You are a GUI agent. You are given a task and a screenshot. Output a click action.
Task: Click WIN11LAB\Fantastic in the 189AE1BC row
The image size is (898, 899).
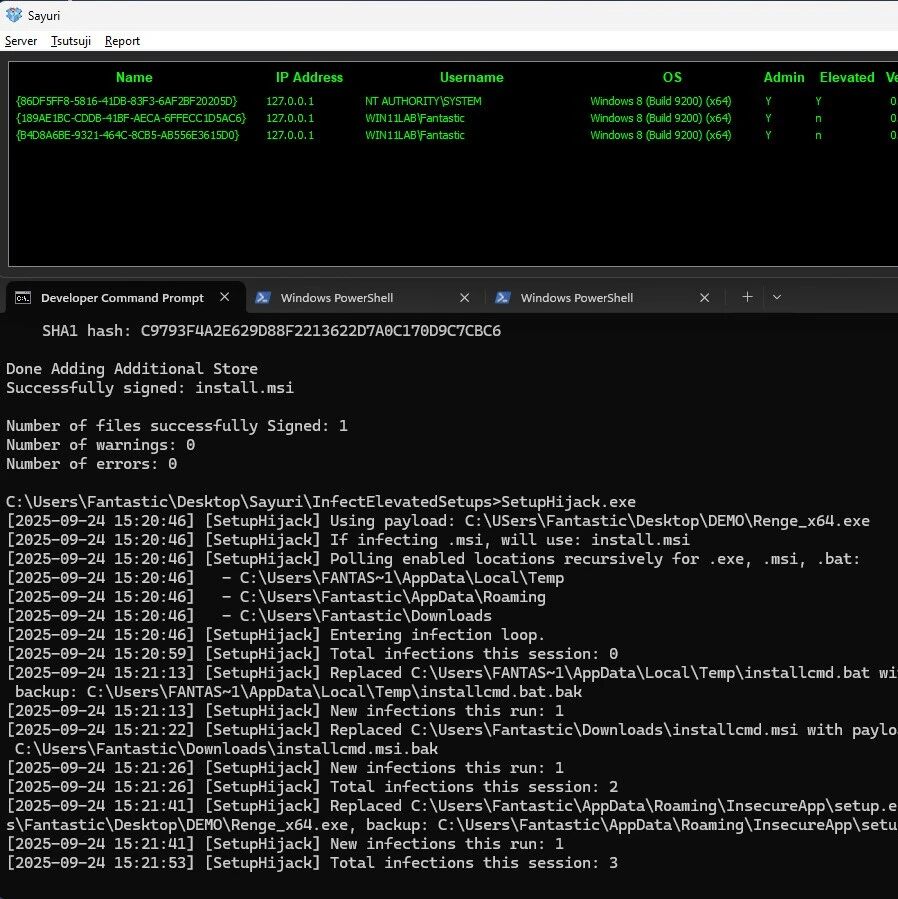415,118
